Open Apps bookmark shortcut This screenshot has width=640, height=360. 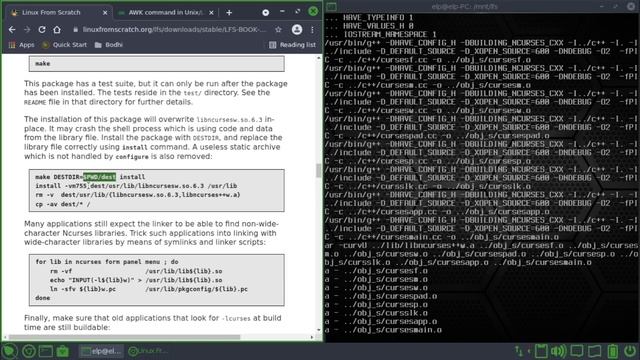point(22,45)
